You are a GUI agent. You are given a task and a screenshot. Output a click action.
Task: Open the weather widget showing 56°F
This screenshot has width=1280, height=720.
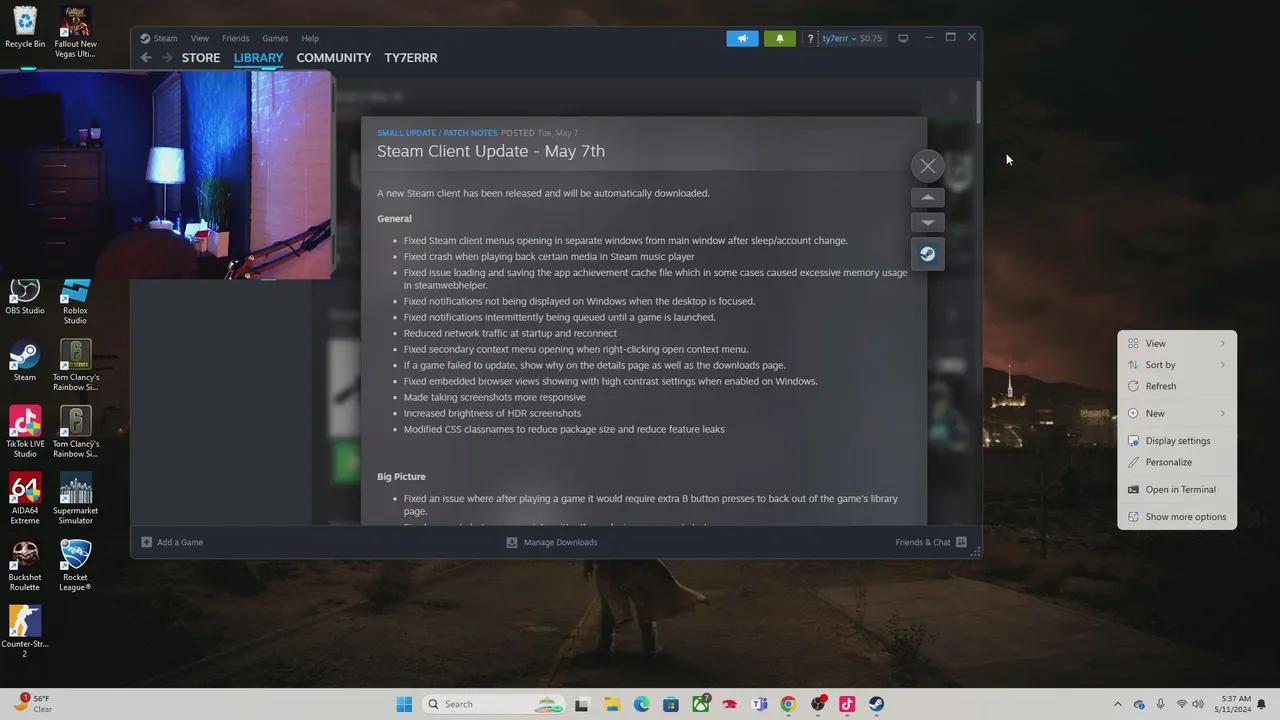(32, 704)
